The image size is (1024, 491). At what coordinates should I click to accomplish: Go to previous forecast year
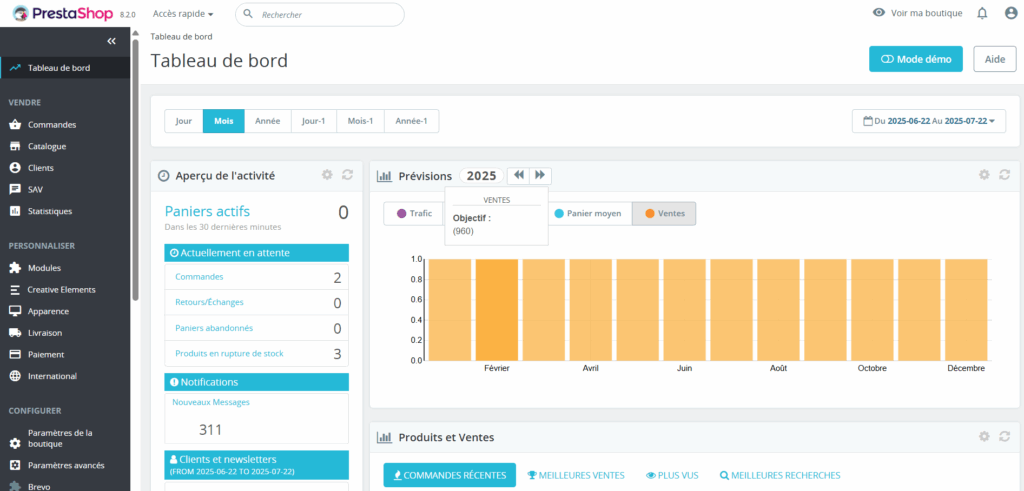pos(519,176)
